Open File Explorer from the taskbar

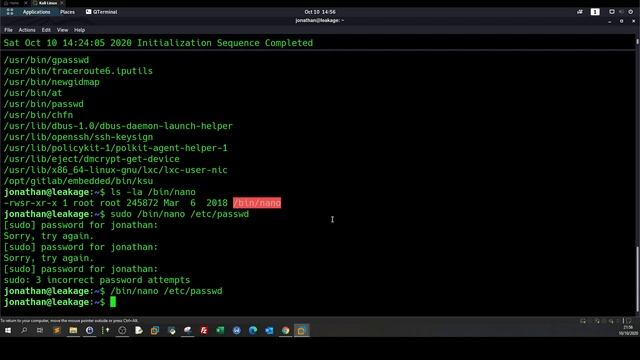pyautogui.click(x=73, y=331)
